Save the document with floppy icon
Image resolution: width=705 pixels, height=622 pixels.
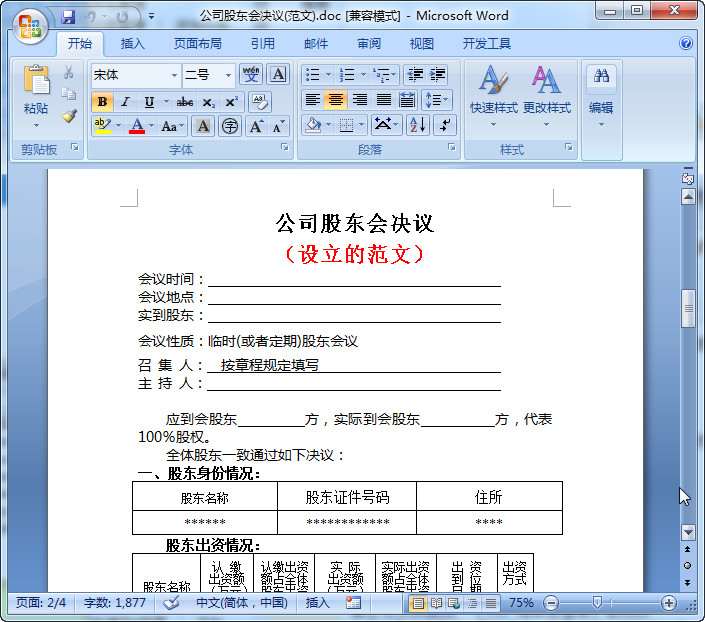click(68, 17)
